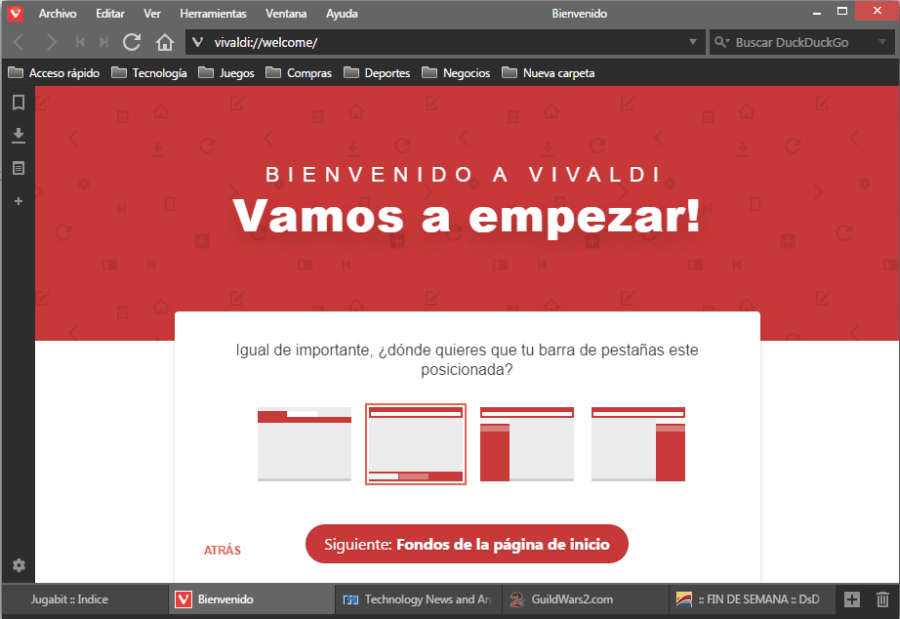Click the Fast forward button
The image size is (900, 619).
point(104,42)
